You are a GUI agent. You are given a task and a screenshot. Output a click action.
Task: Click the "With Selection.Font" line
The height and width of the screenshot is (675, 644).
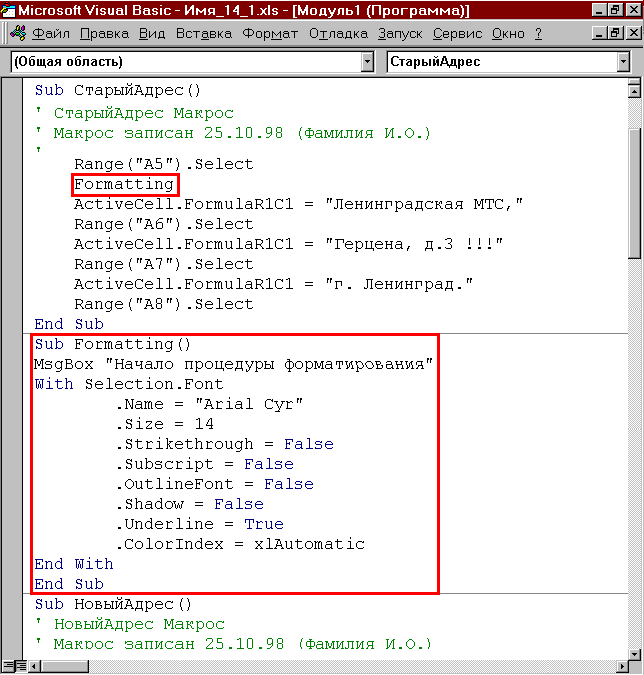[129, 384]
